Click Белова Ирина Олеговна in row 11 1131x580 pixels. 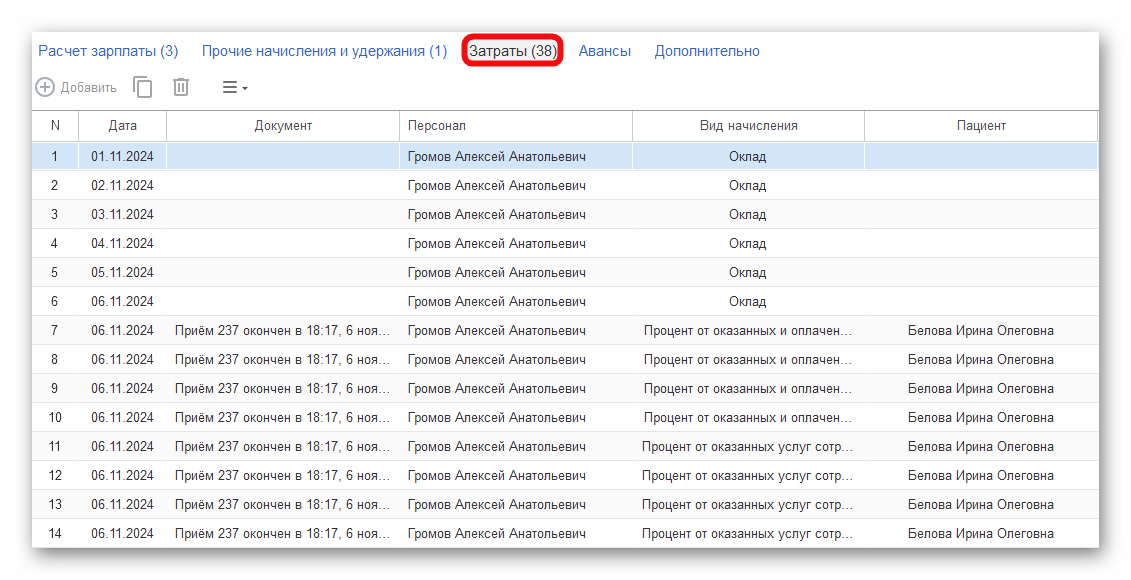point(980,447)
